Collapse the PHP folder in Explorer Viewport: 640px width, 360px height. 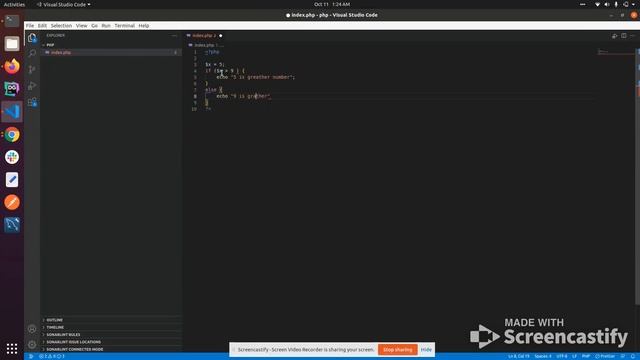(x=50, y=45)
